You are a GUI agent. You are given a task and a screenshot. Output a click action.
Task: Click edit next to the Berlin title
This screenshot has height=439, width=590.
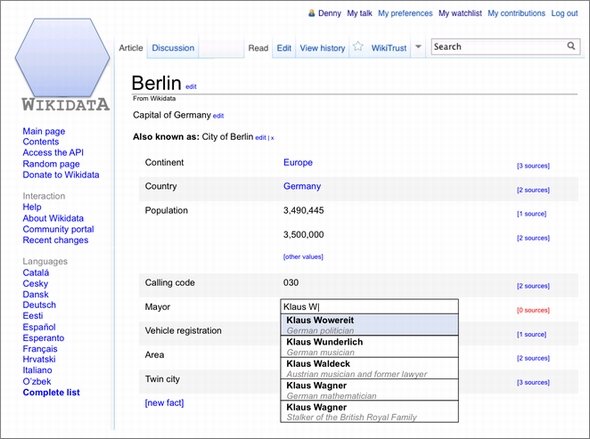191,87
